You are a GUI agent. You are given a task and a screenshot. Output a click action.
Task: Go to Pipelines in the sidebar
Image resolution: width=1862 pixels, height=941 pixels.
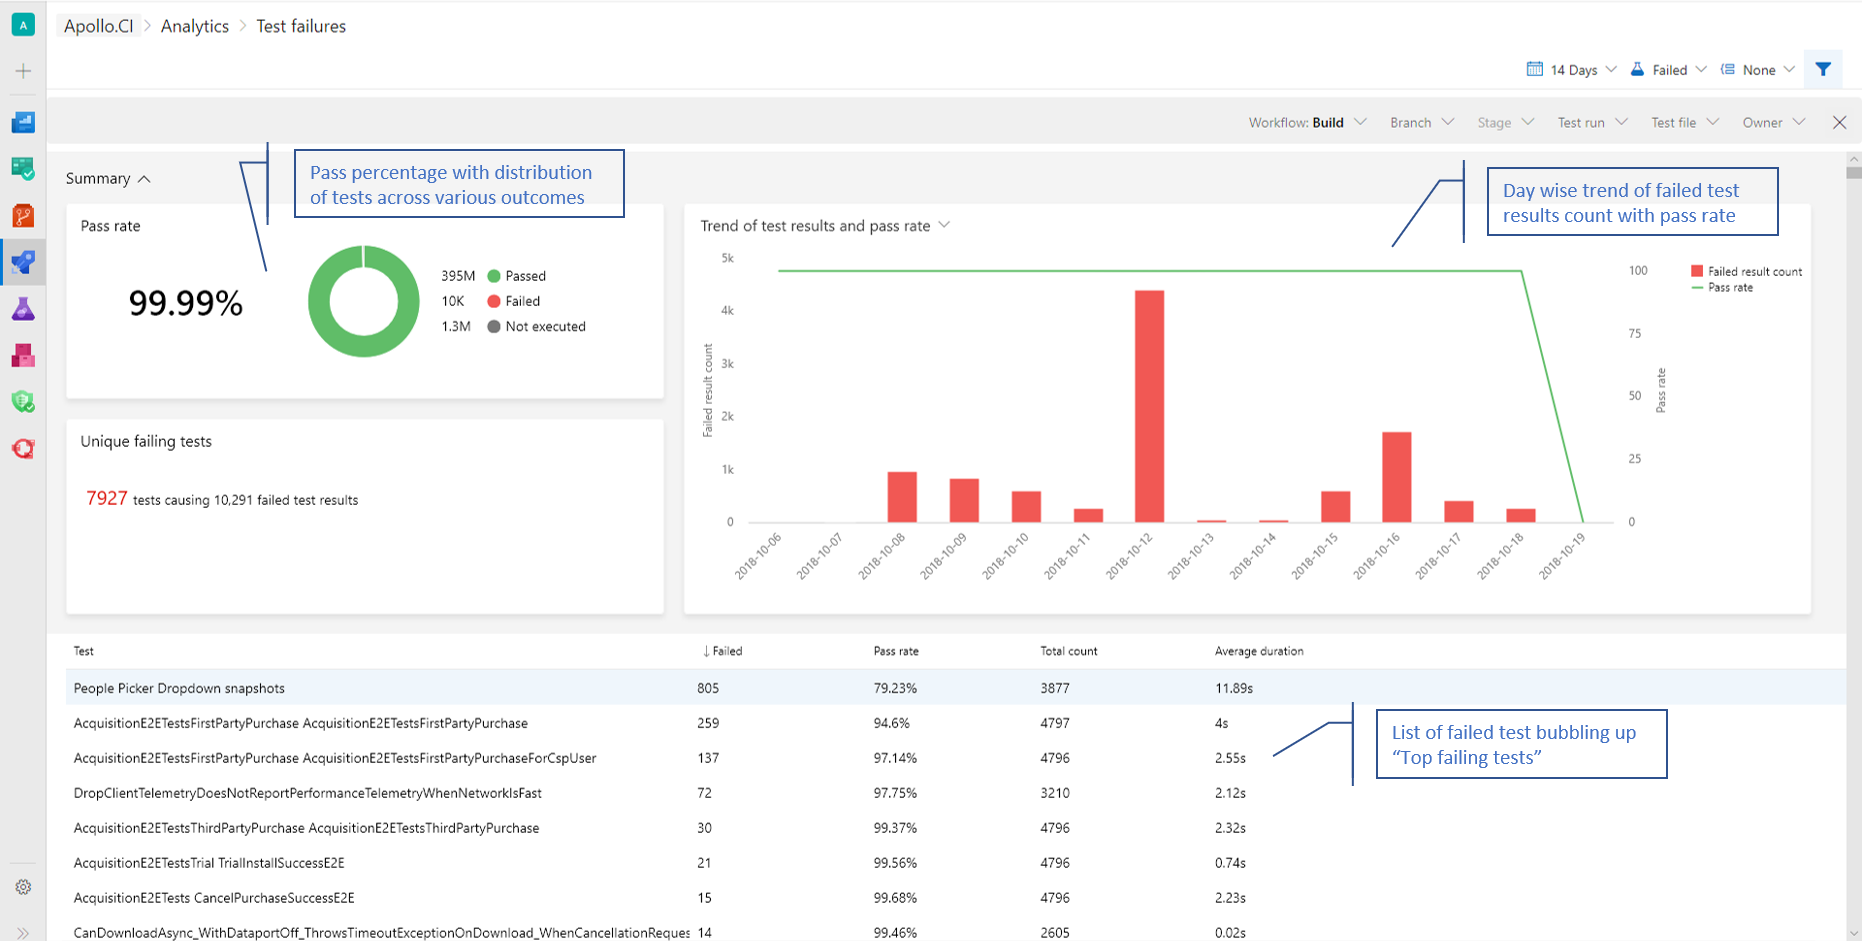pos(23,263)
